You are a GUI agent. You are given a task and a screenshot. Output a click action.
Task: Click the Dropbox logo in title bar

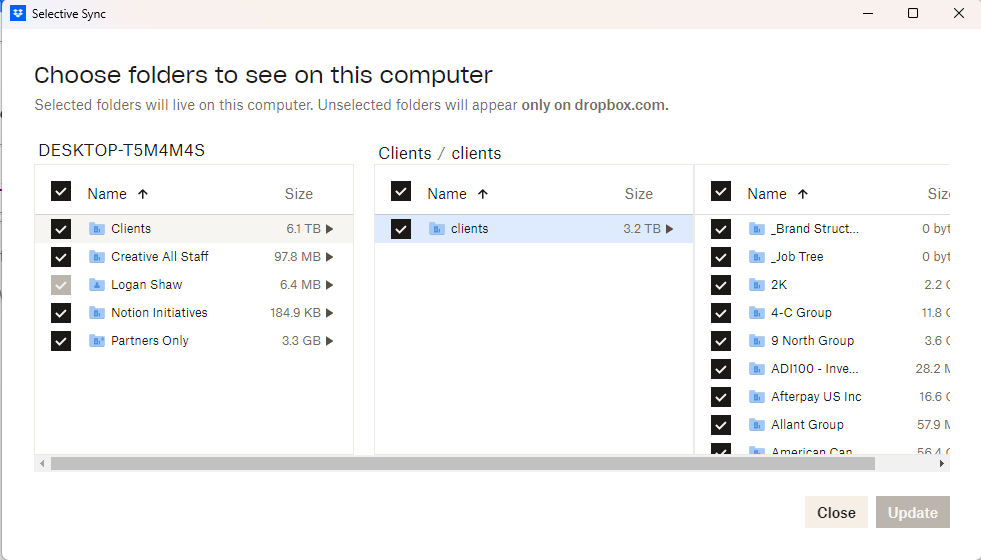tap(18, 13)
